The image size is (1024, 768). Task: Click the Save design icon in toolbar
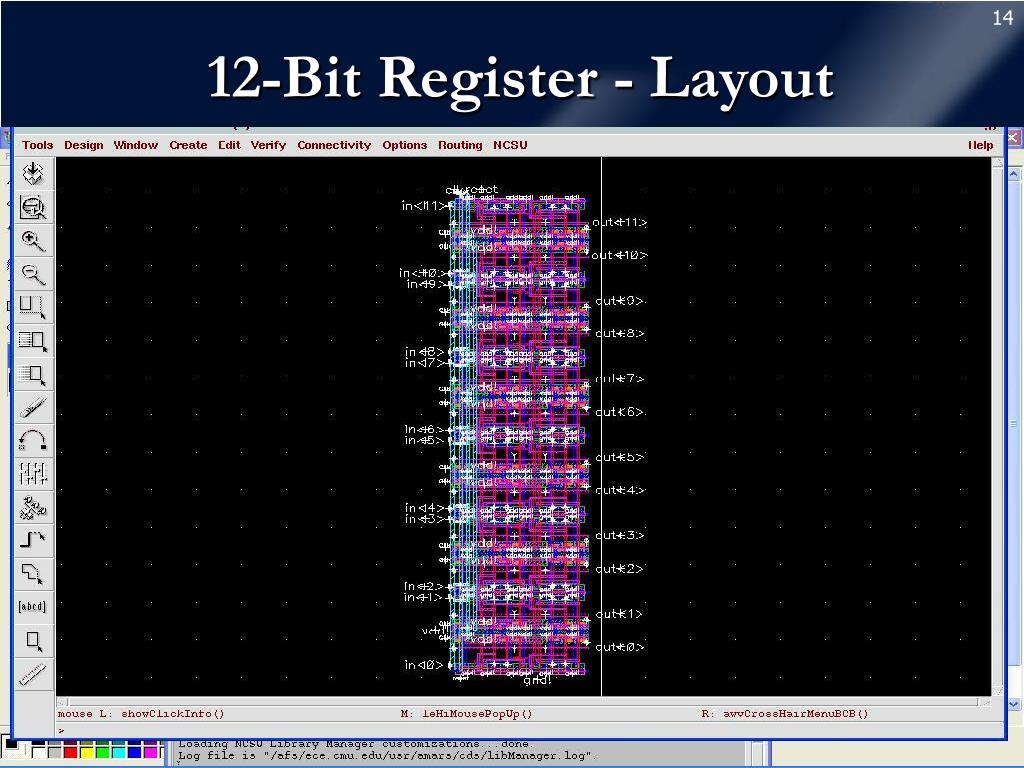34,174
